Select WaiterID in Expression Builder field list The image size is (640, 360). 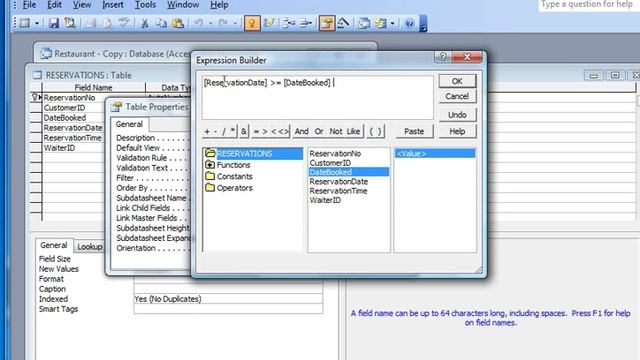[325, 200]
